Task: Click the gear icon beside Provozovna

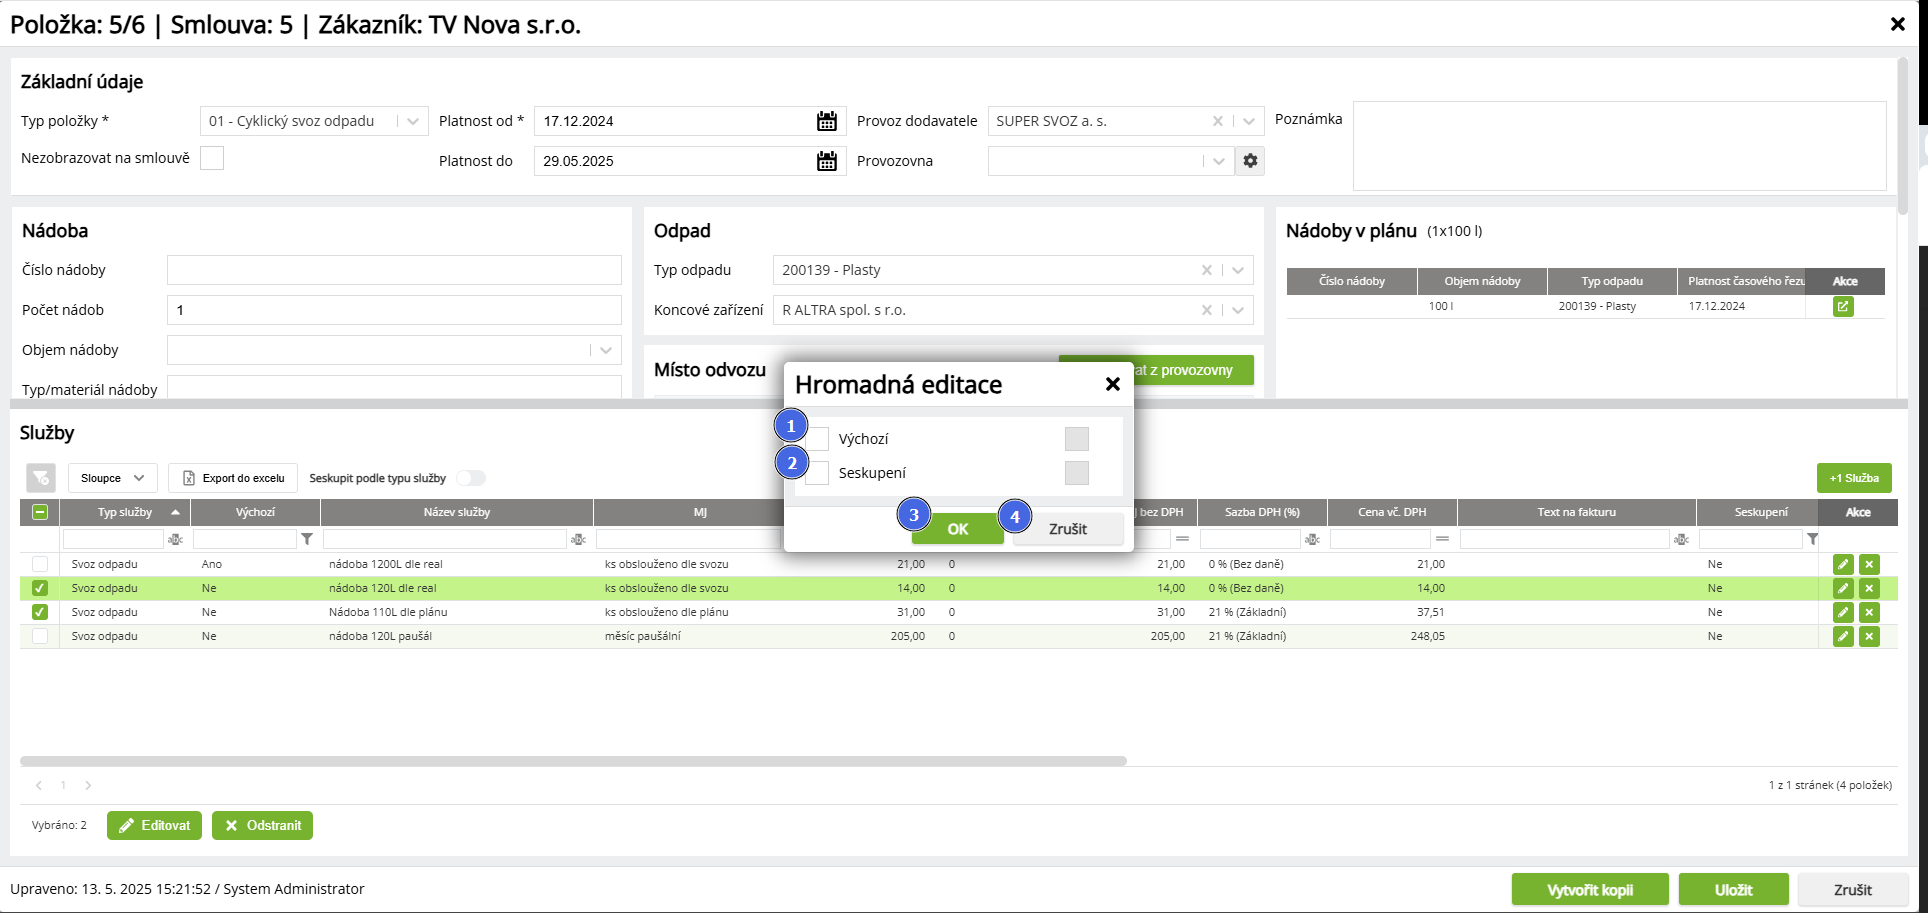Action: (1250, 161)
